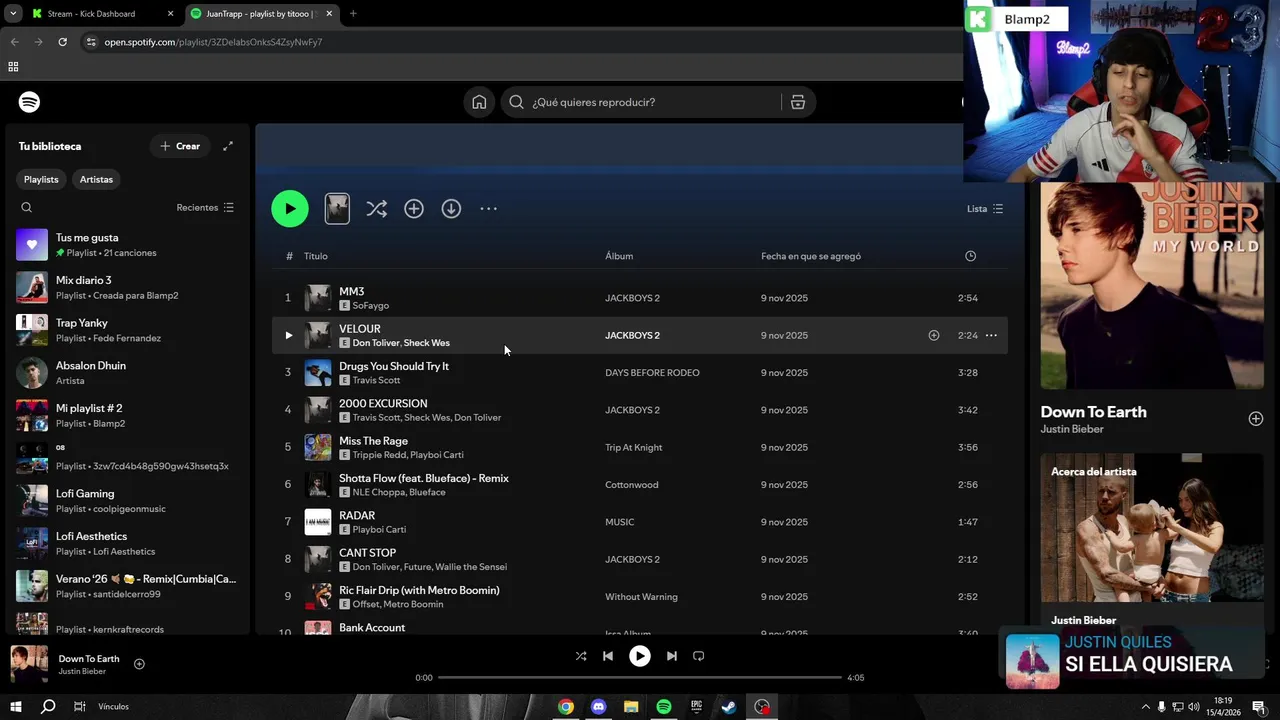Viewport: 1280px width, 720px height.
Task: Click Ric Flair Drip album thumbnail
Action: 318,597
